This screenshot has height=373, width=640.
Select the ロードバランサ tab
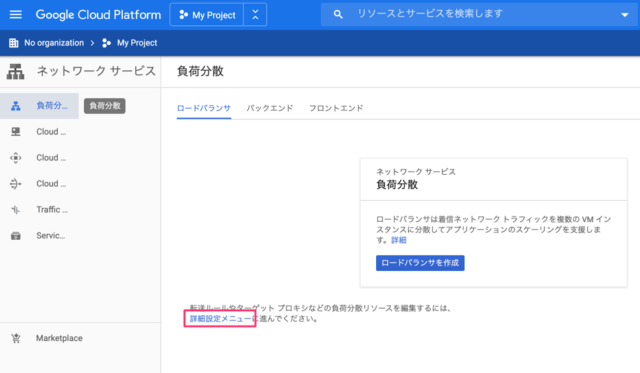pyautogui.click(x=204, y=108)
